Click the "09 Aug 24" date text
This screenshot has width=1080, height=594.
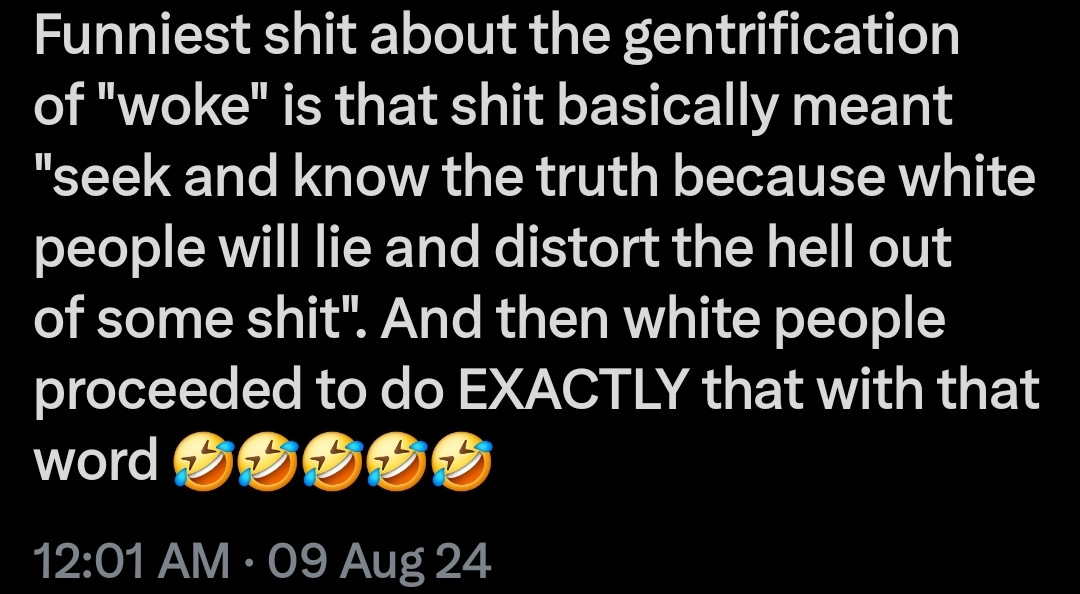[x=382, y=561]
